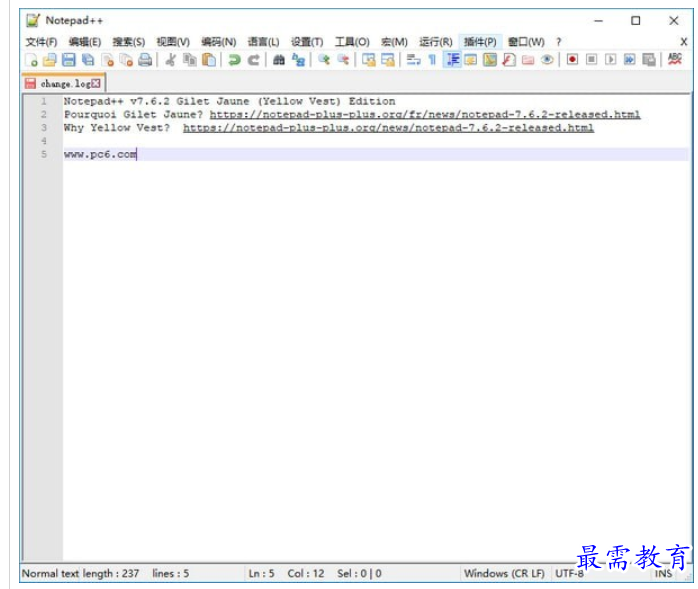Click the www.pc6.com text line
Viewport: 698px width, 589px height.
point(100,154)
